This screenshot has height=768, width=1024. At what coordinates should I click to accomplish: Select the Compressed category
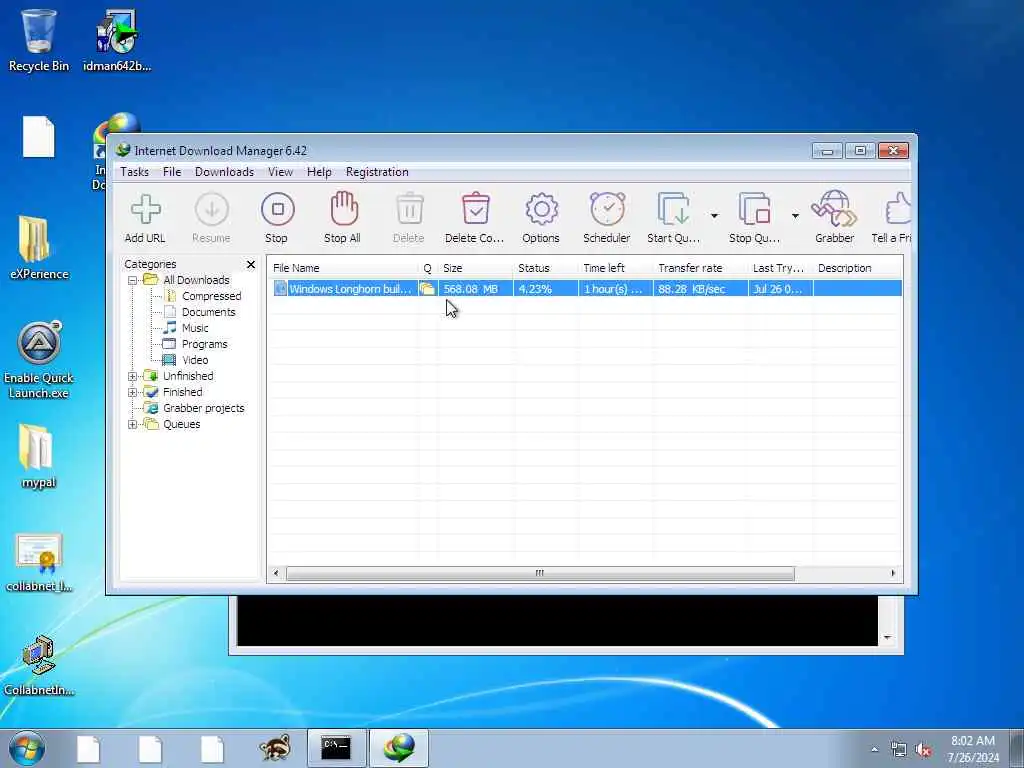click(212, 296)
